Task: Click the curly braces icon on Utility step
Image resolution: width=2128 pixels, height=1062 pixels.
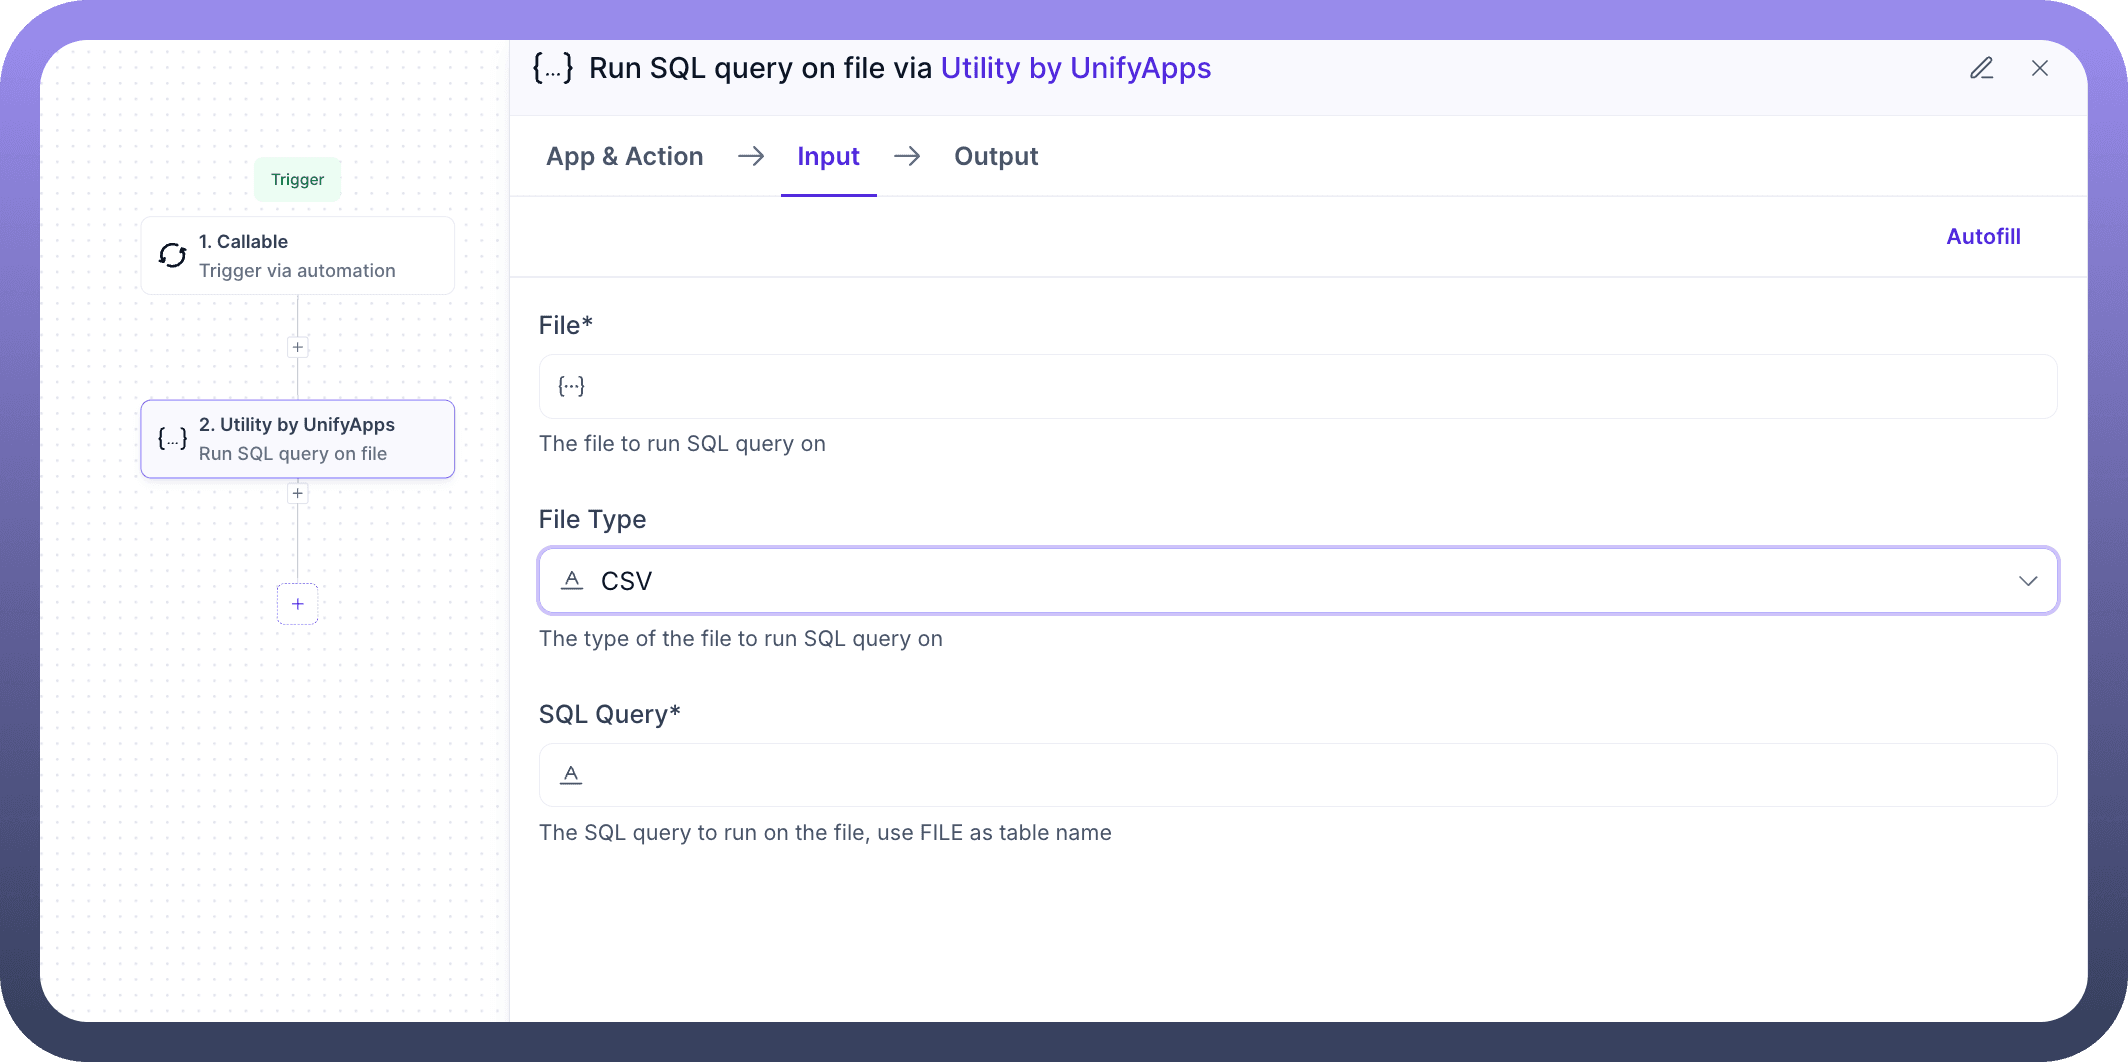Action: pos(173,439)
